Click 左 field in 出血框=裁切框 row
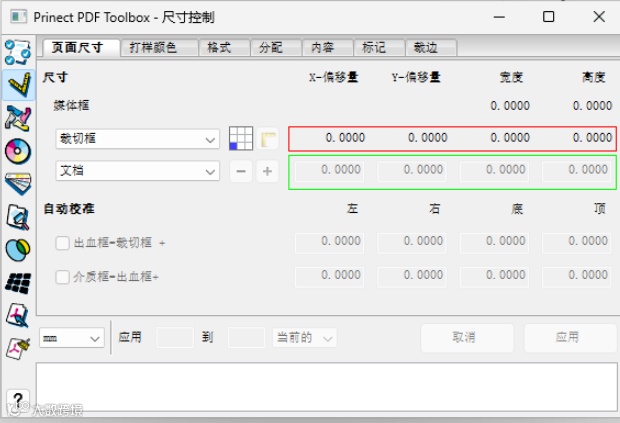The image size is (620, 423). coord(329,242)
